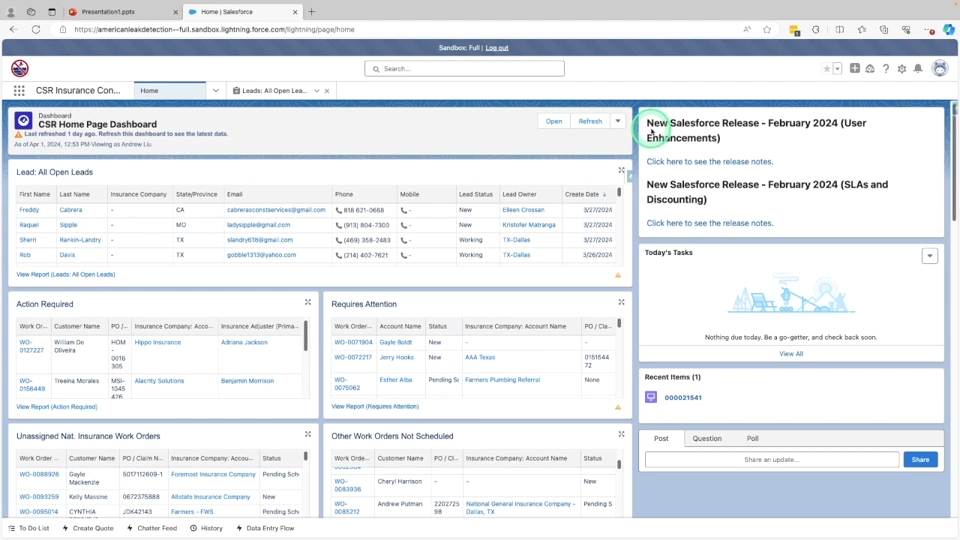Expand the Requires Attention widget
Viewport: 960px width, 540px height.
(x=621, y=302)
